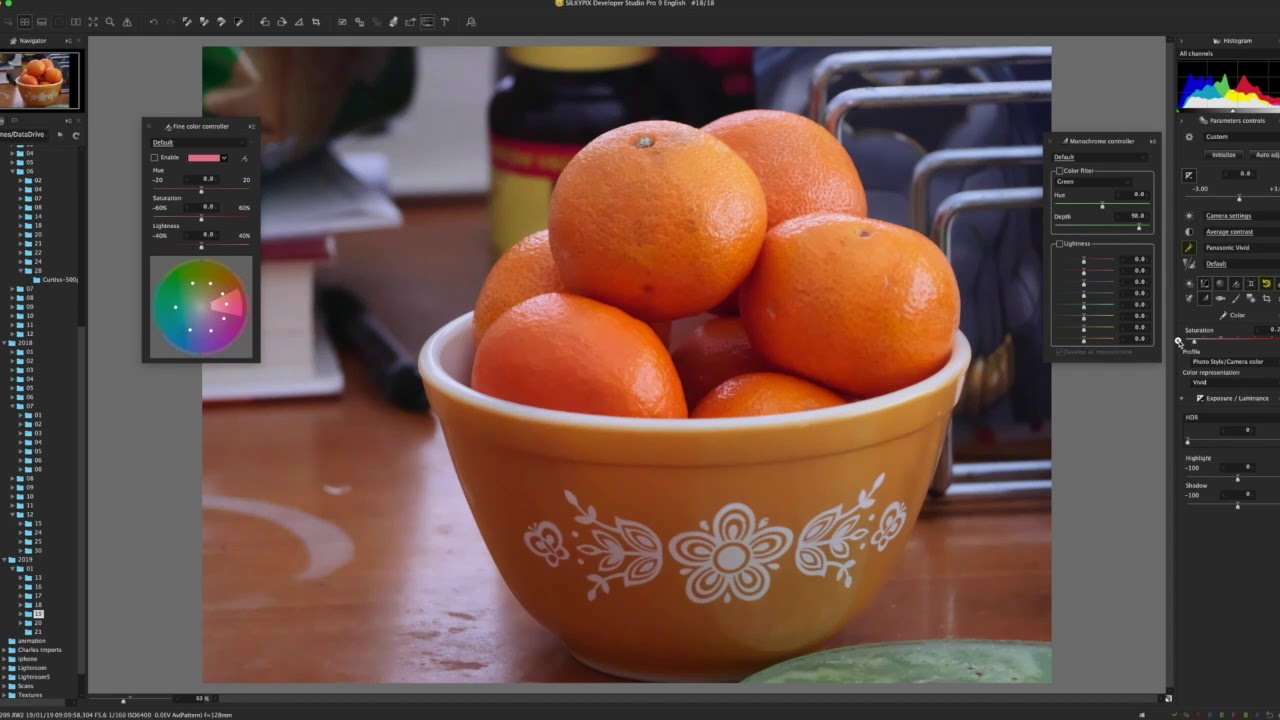Open Panasonic Vivid color dropdown
This screenshot has height=720, width=1280.
point(1241,247)
